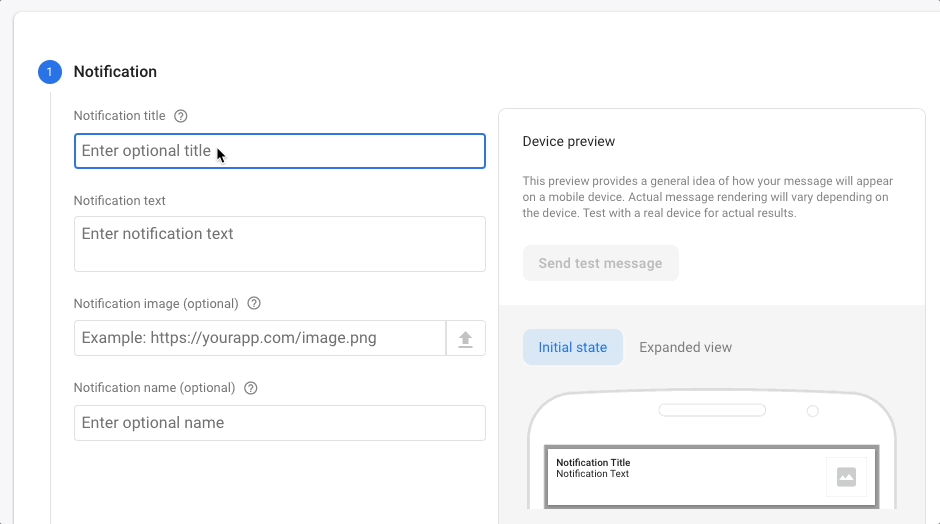Screen dimensions: 940x524
Task: Click the 'Notification image (optional)' label
Action: (x=156, y=303)
